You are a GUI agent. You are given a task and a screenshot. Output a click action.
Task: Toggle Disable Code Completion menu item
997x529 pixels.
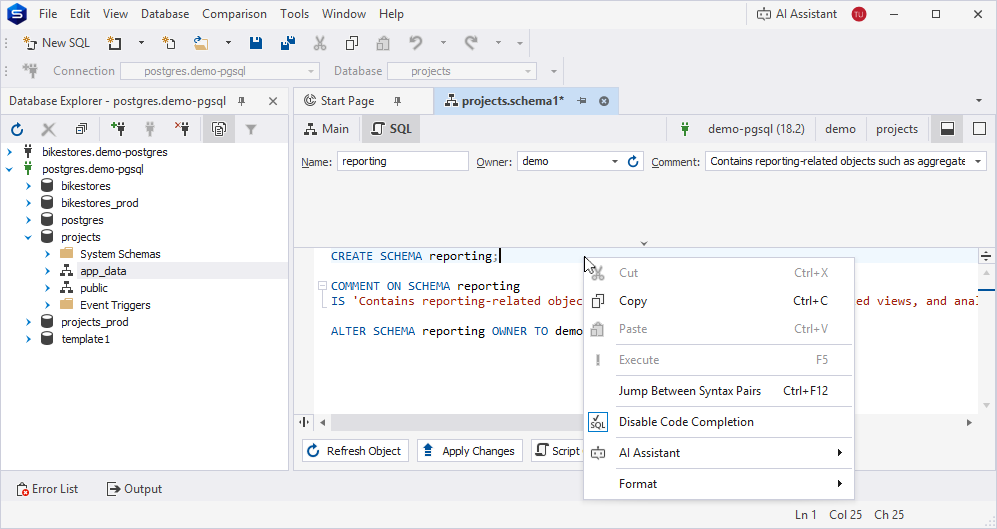pos(719,422)
